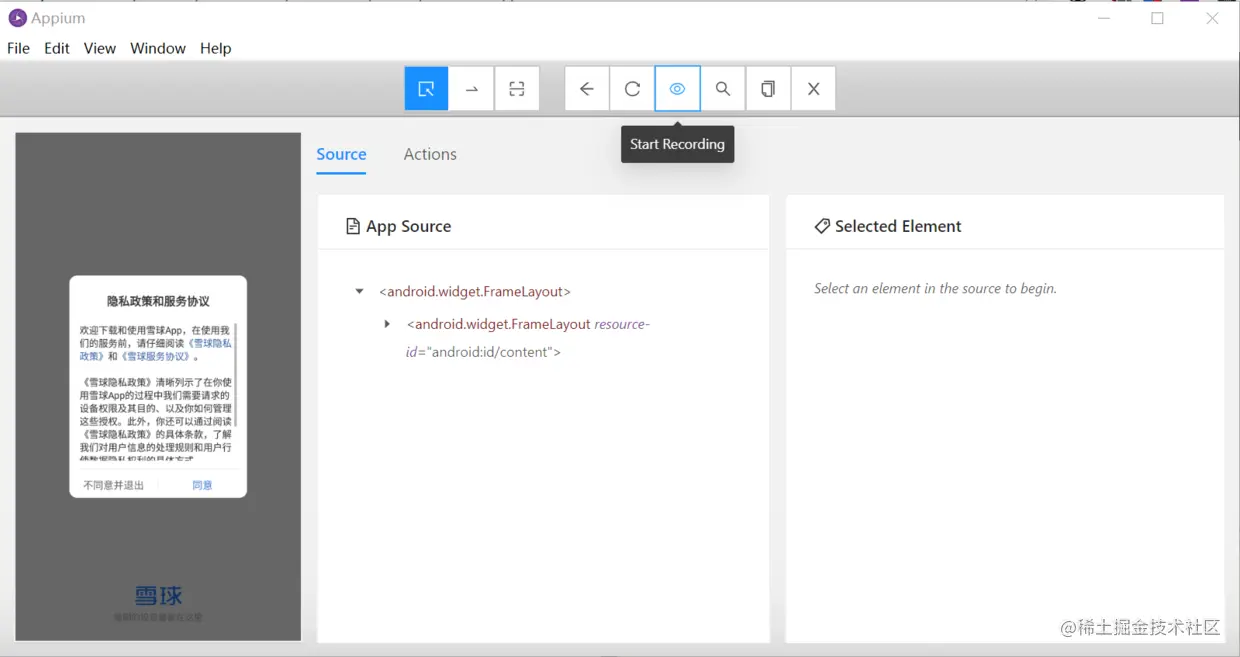Click the Selected Element heading text
The height and width of the screenshot is (657, 1240).
click(x=898, y=226)
